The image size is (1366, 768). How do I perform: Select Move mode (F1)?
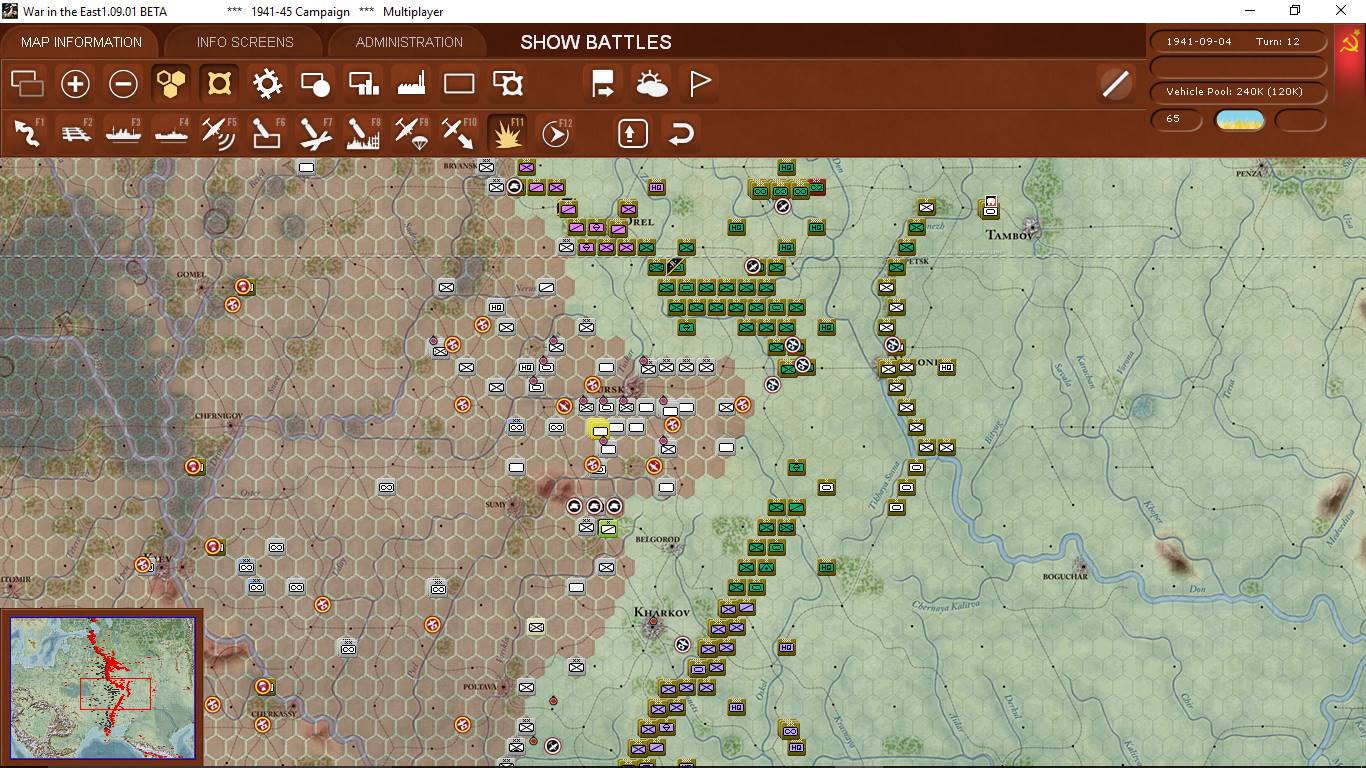coord(27,132)
